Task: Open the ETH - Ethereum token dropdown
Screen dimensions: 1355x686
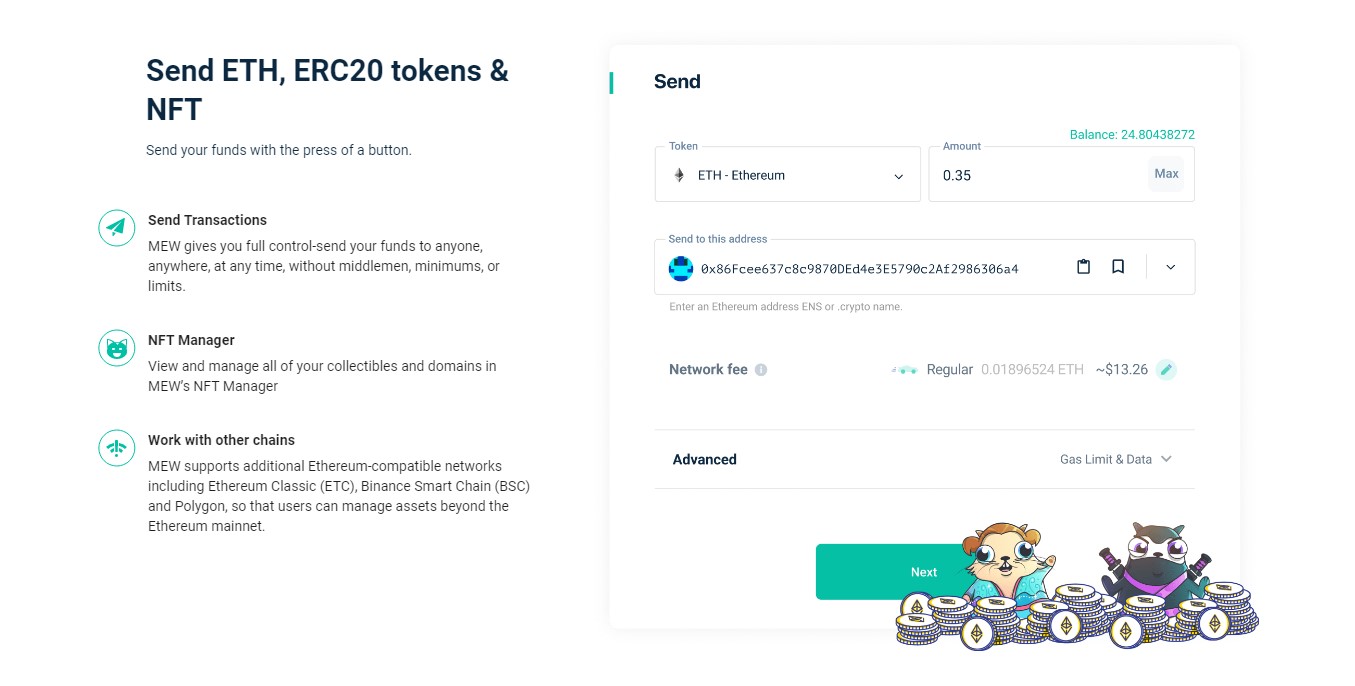Action: pos(788,175)
